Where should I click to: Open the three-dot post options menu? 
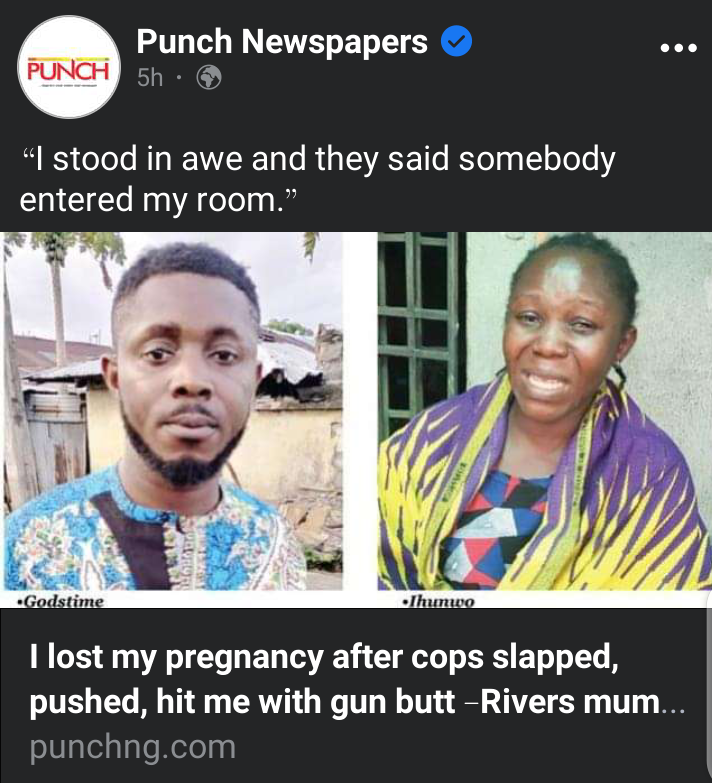[x=678, y=48]
